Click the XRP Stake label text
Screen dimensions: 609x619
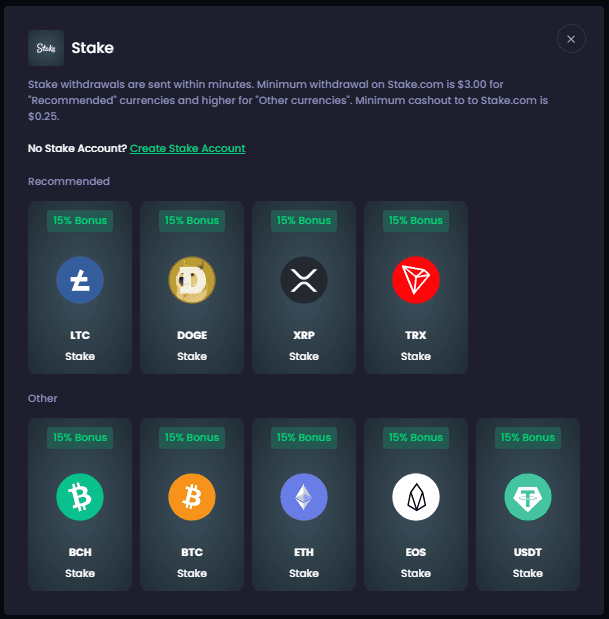[x=304, y=356]
